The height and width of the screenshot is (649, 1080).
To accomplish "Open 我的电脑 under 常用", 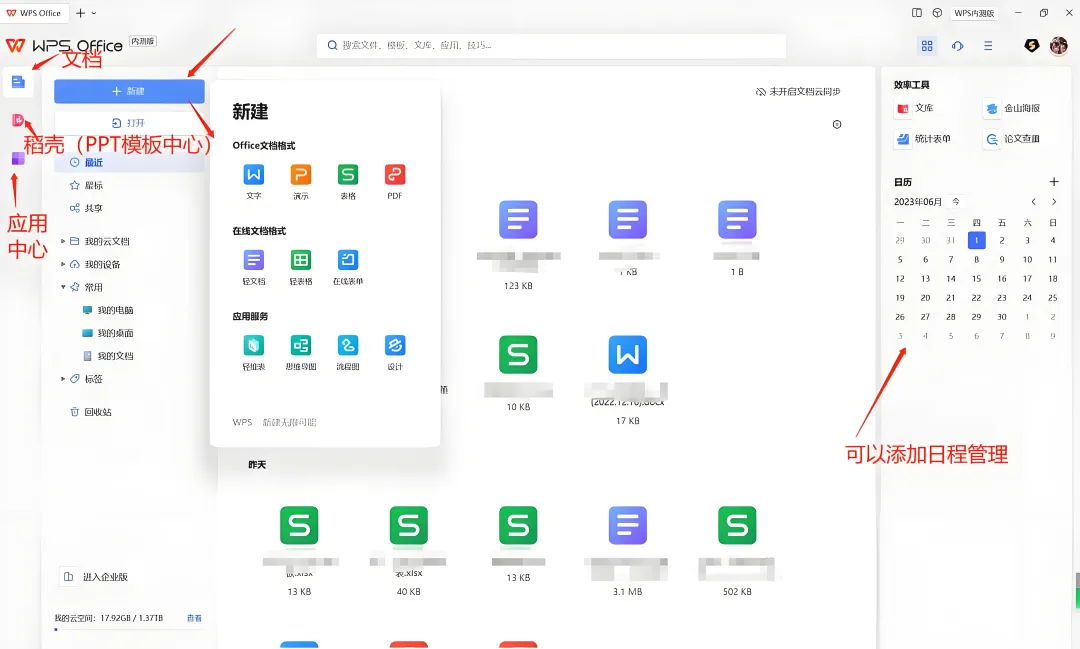I will pos(108,310).
